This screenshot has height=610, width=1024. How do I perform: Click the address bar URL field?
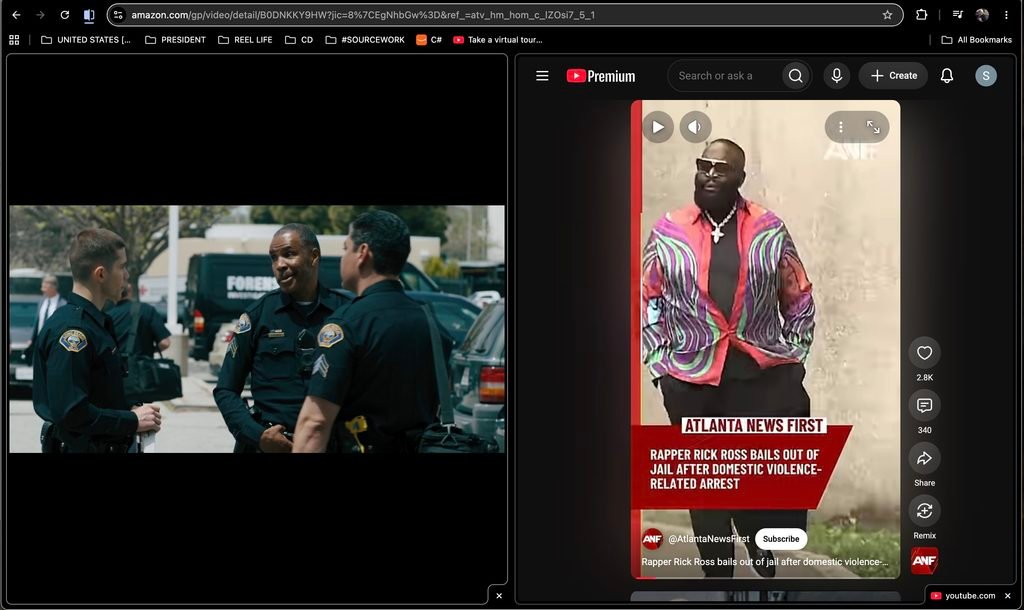pos(503,15)
